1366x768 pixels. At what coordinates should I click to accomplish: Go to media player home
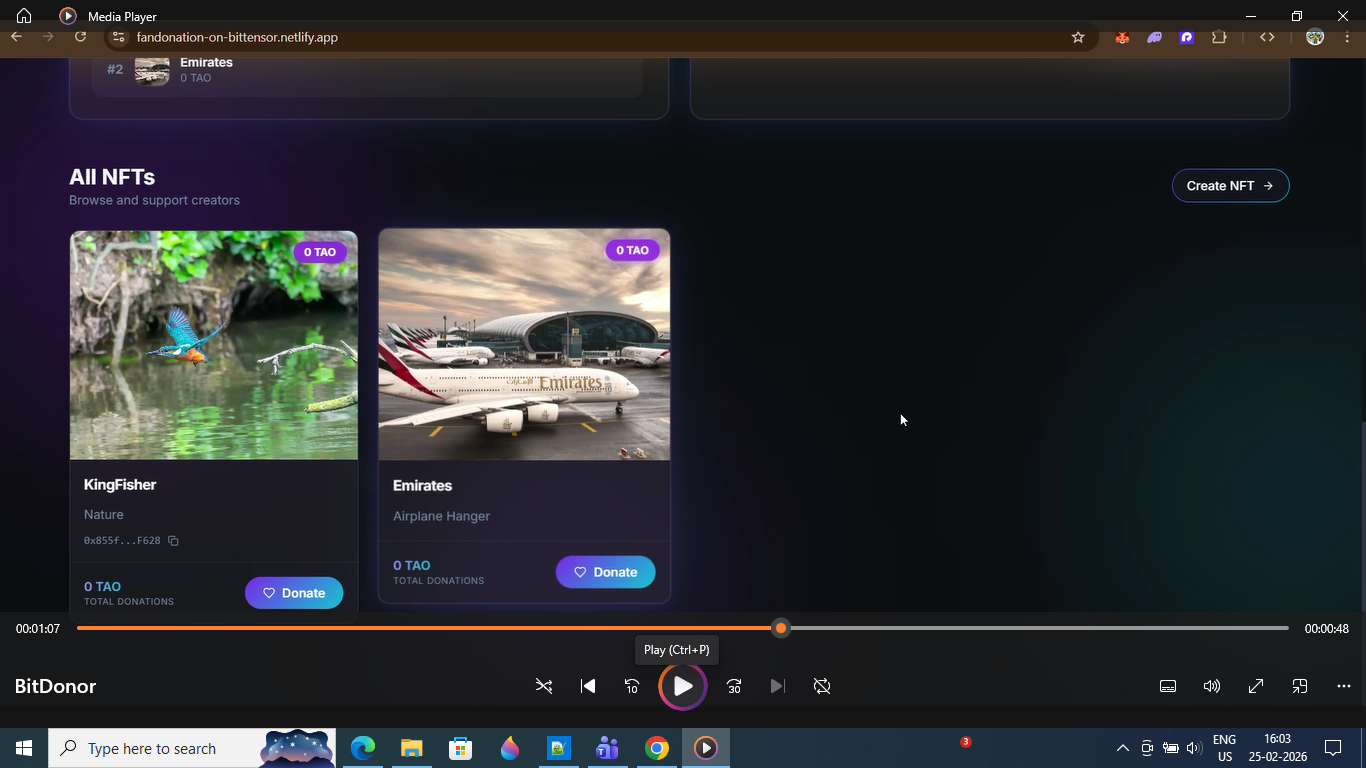click(x=24, y=16)
